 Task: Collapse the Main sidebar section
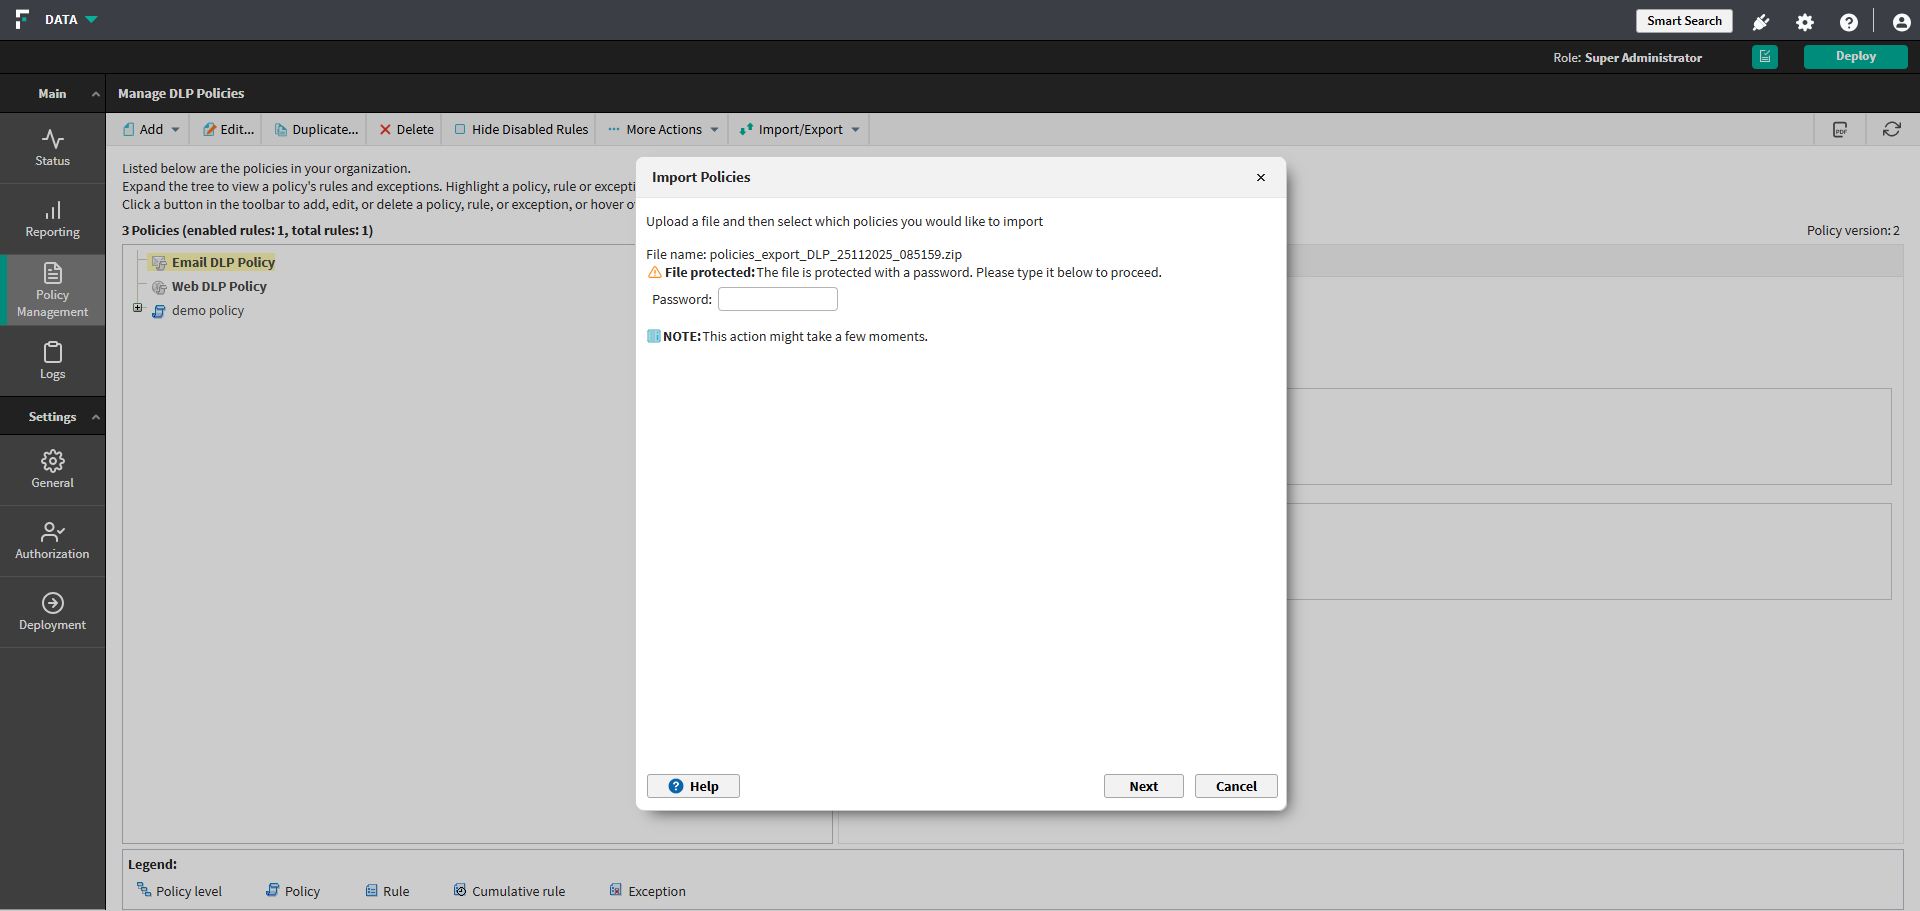96,94
